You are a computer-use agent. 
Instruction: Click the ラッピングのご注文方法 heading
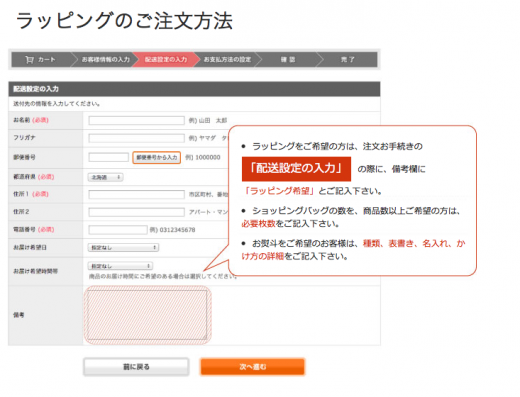click(124, 21)
